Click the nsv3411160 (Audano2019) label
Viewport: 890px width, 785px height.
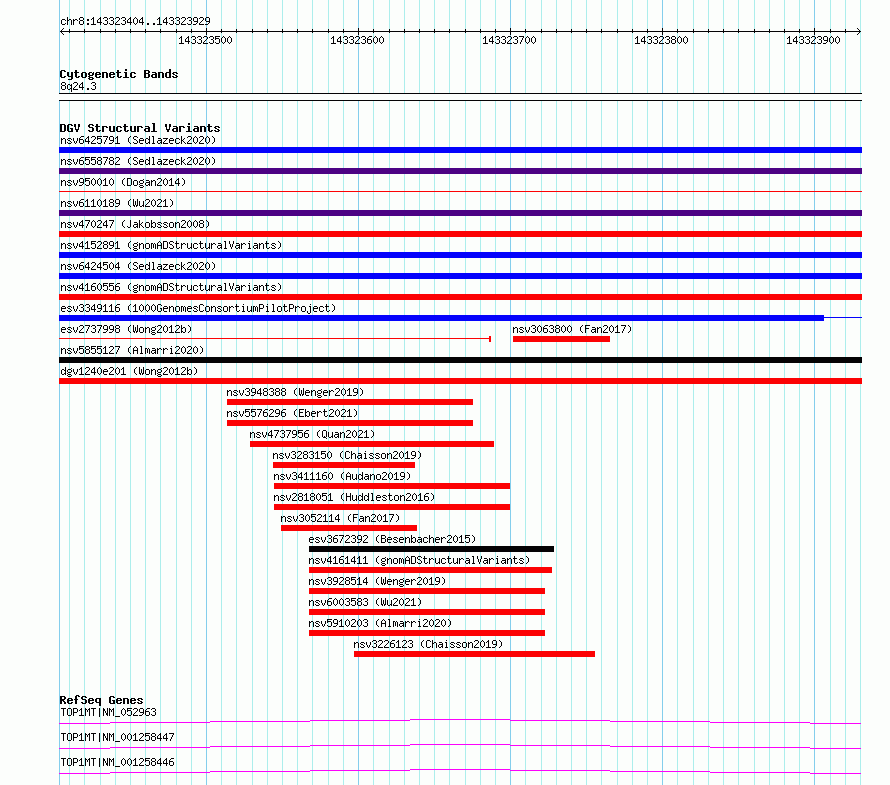(342, 476)
